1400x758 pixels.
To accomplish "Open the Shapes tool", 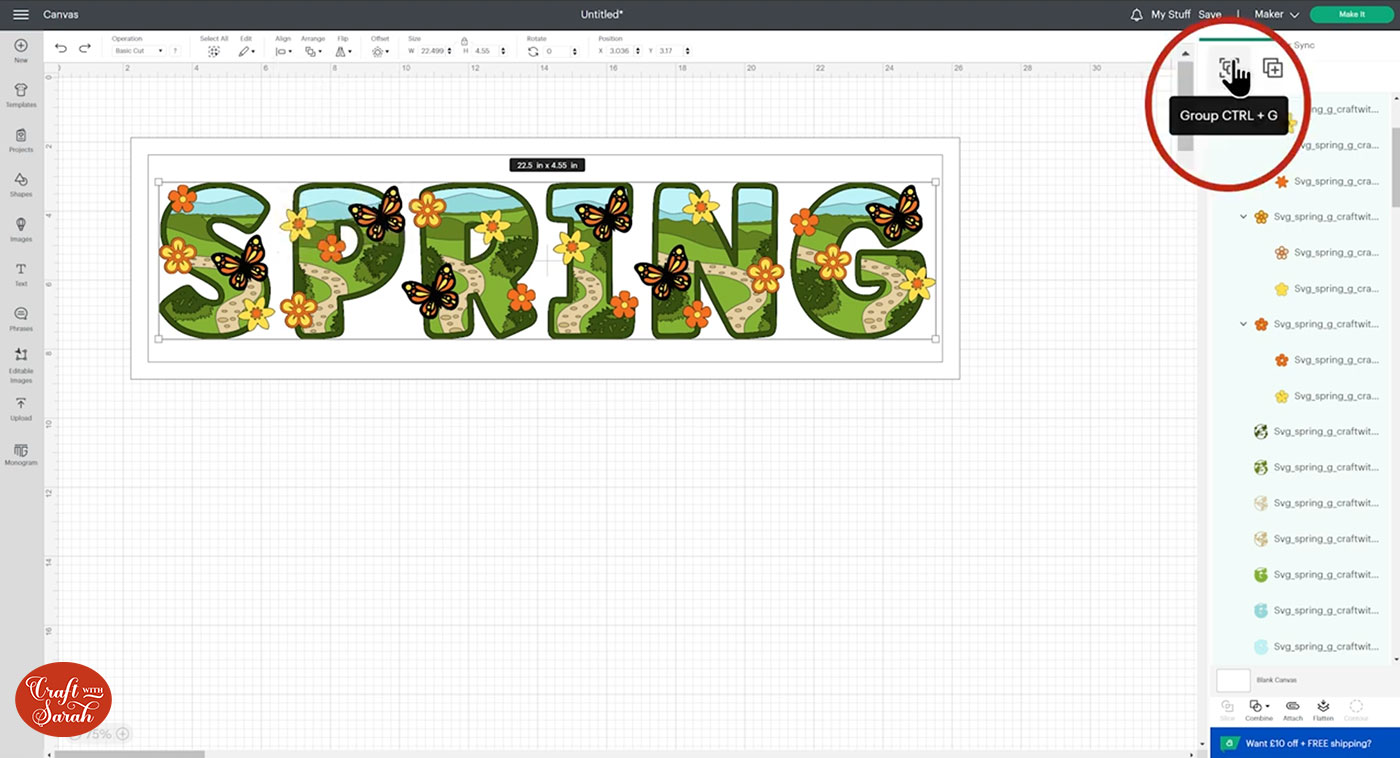I will (x=21, y=185).
